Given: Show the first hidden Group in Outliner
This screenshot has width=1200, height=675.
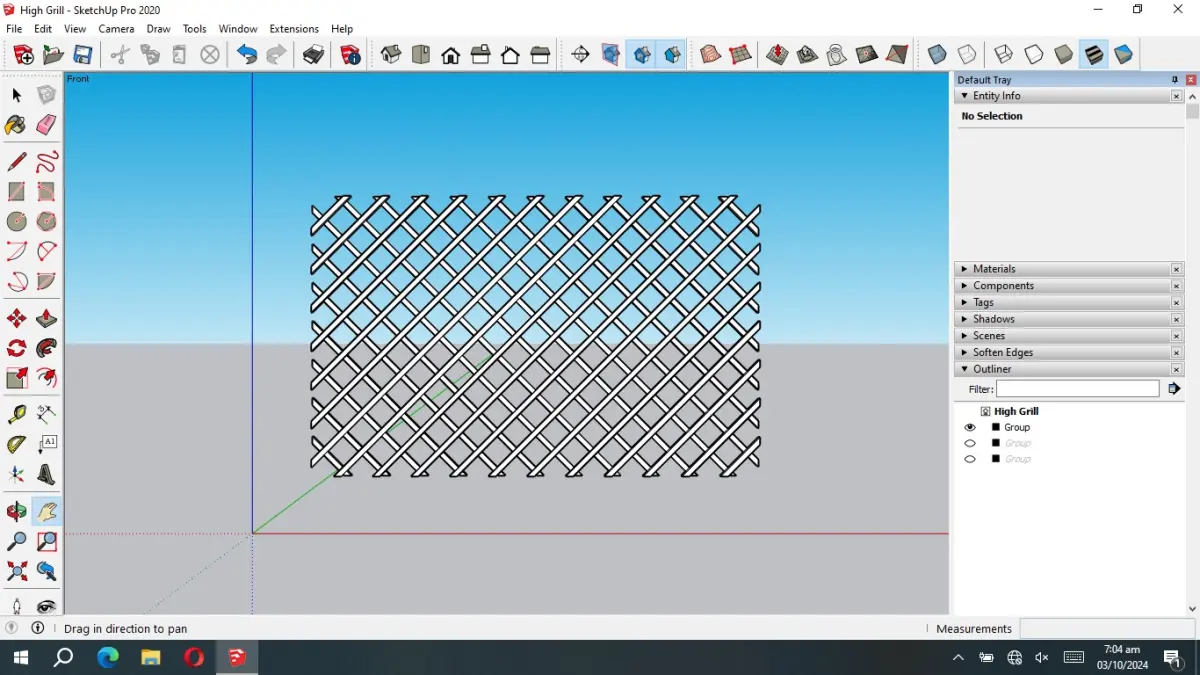Looking at the screenshot, I should [x=970, y=443].
